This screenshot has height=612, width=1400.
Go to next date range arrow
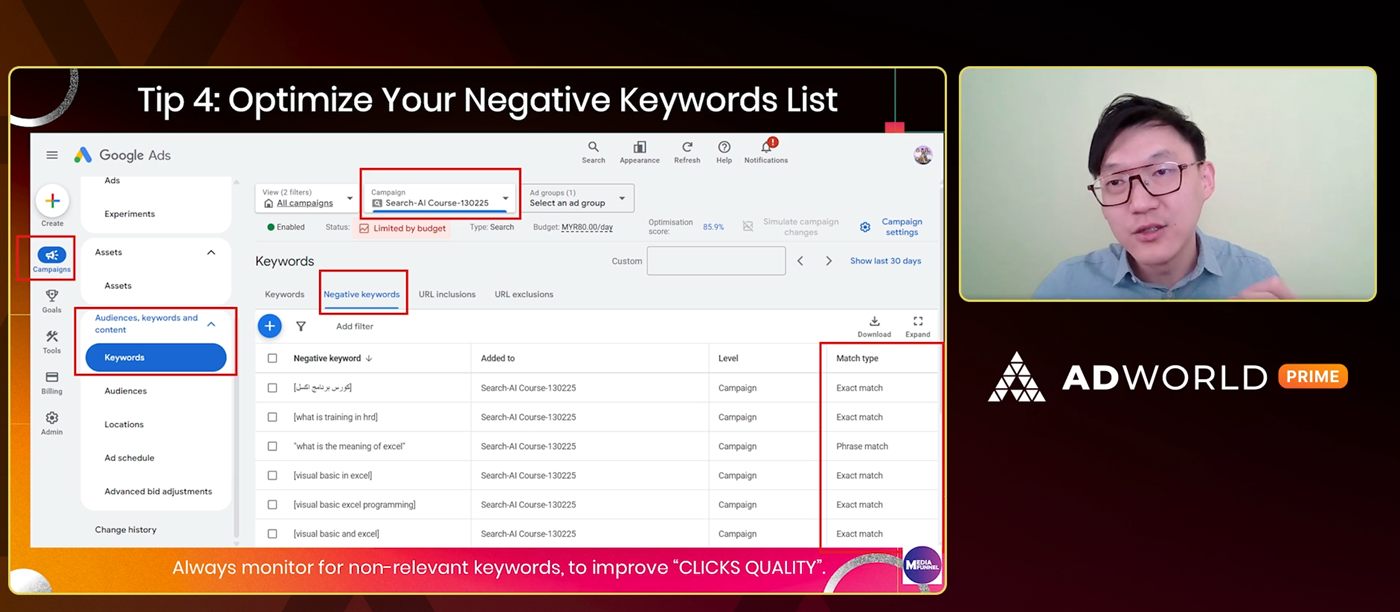click(x=829, y=261)
